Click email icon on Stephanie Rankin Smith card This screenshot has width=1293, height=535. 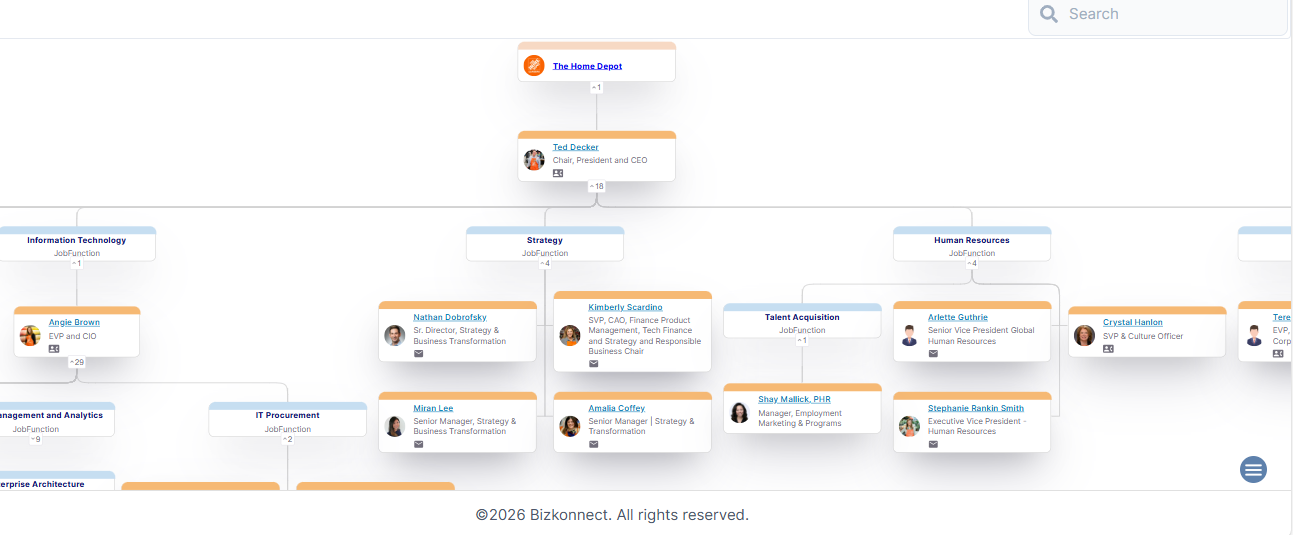pyautogui.click(x=933, y=444)
